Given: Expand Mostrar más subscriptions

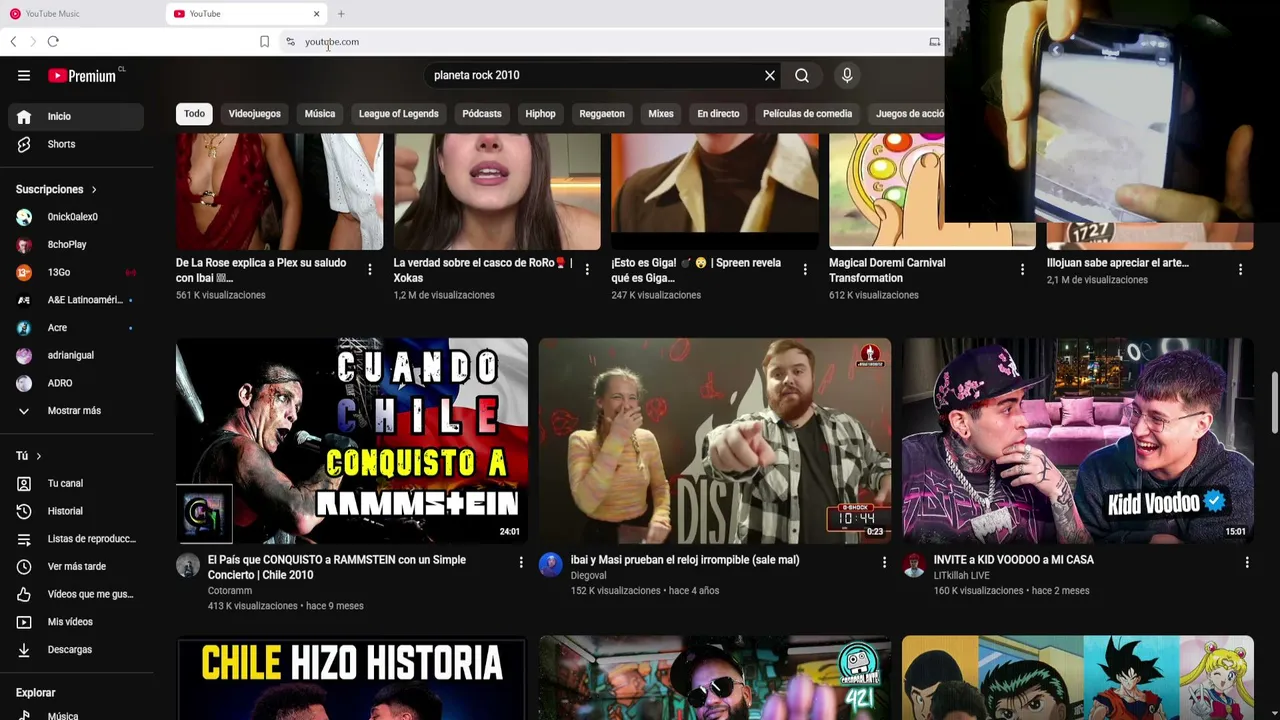Looking at the screenshot, I should [76, 411].
